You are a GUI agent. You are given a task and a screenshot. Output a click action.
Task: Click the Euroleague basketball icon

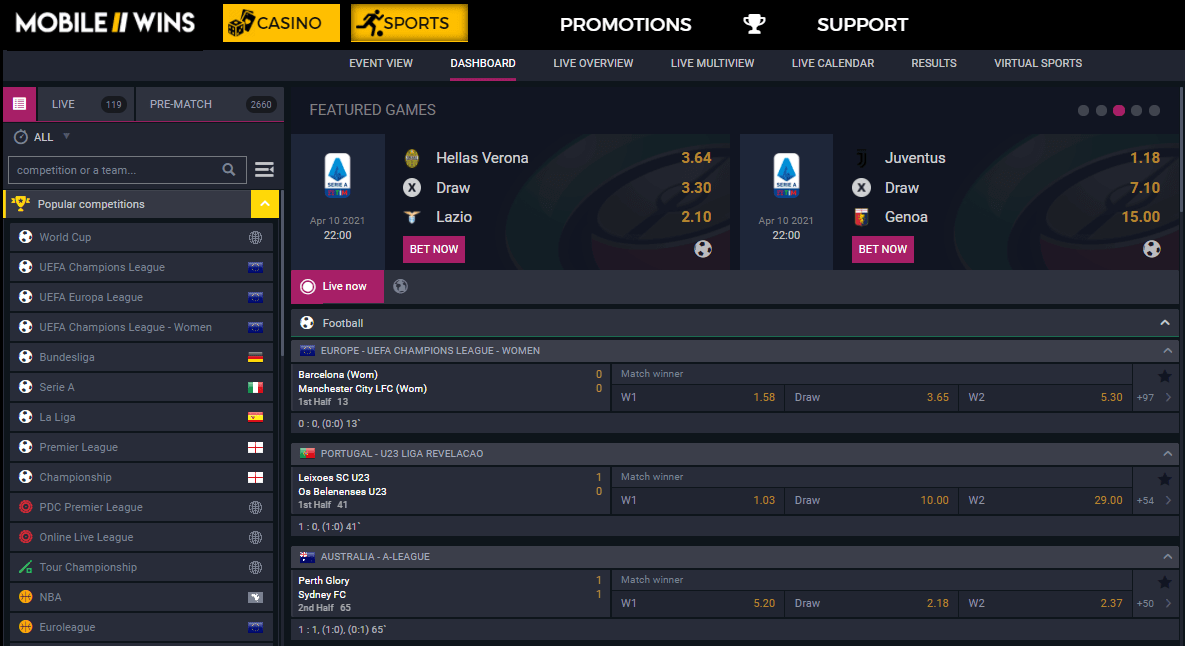(26, 627)
